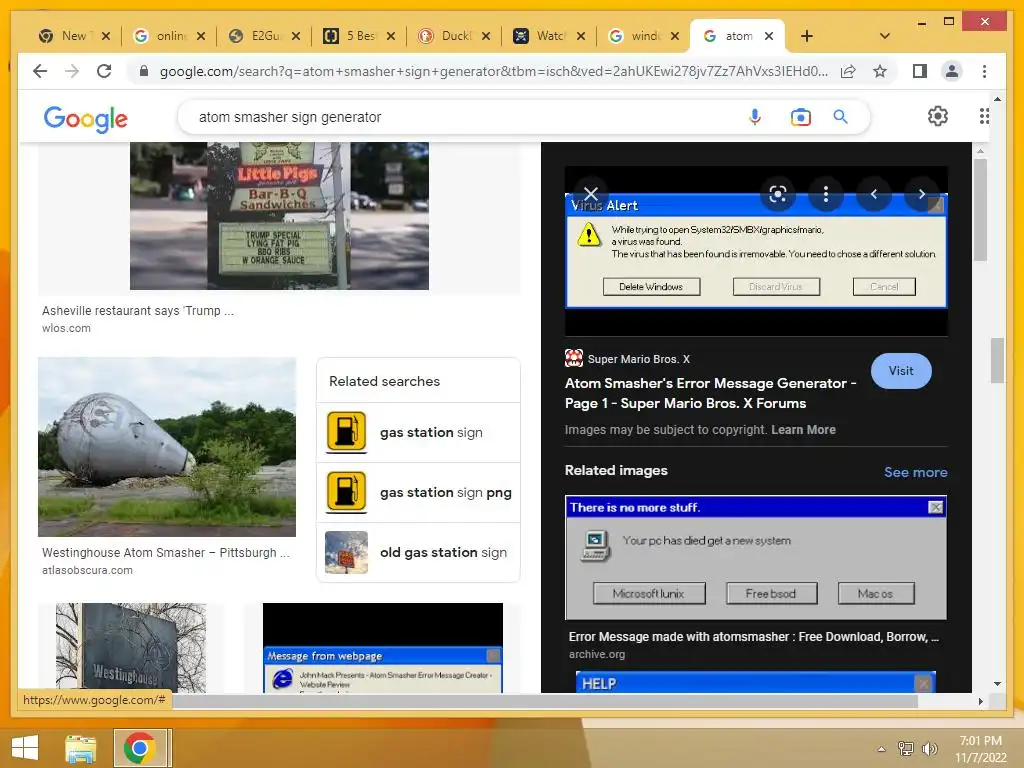The image size is (1024, 768).
Task: Click wlos.com source text
Action: point(66,328)
